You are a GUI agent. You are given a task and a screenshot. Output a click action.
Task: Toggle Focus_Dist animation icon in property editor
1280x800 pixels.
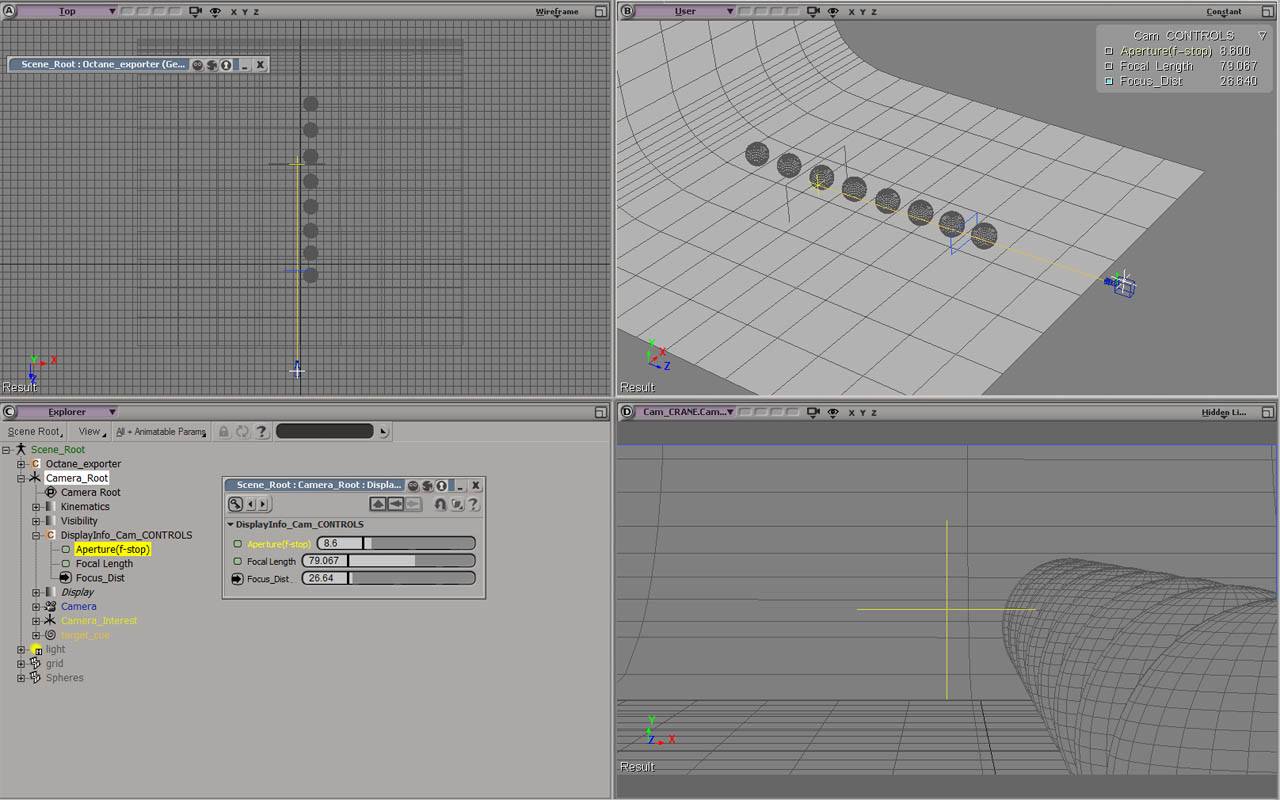point(238,579)
